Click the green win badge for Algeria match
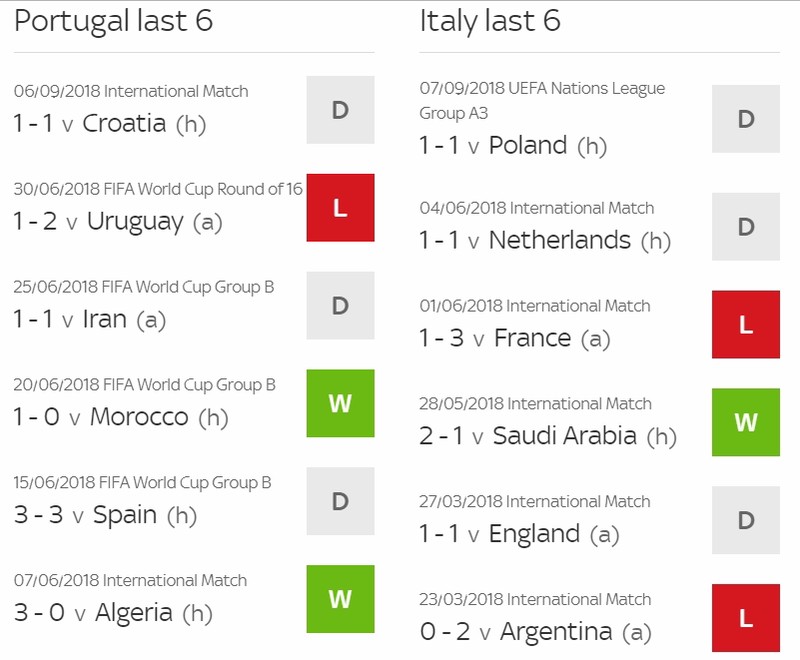Viewport: 800px width, 660px height. 340,599
